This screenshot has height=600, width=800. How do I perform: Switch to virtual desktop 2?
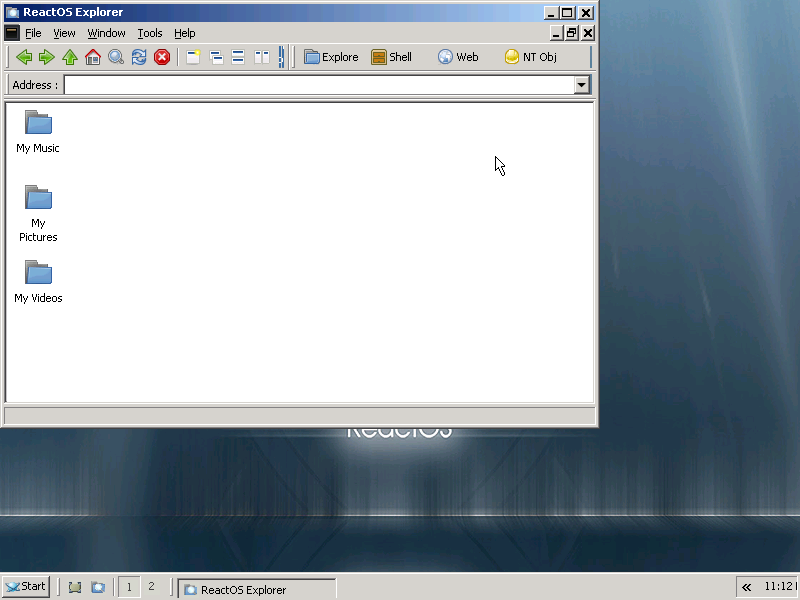pos(151,587)
